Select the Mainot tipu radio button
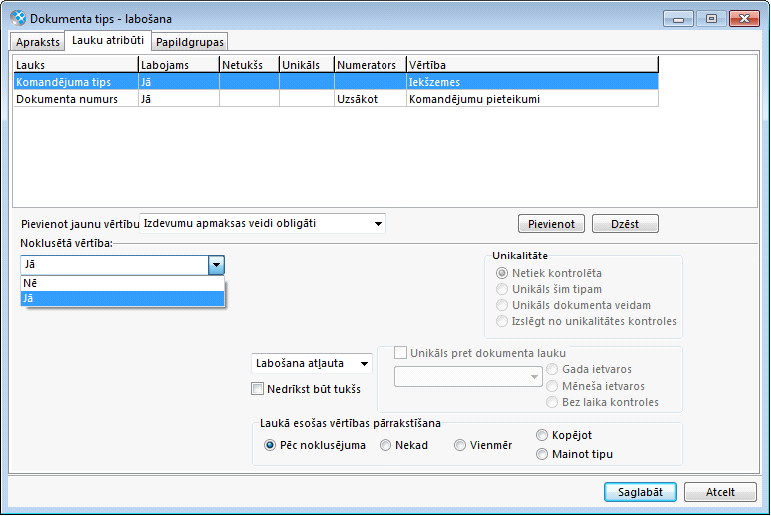 click(542, 454)
